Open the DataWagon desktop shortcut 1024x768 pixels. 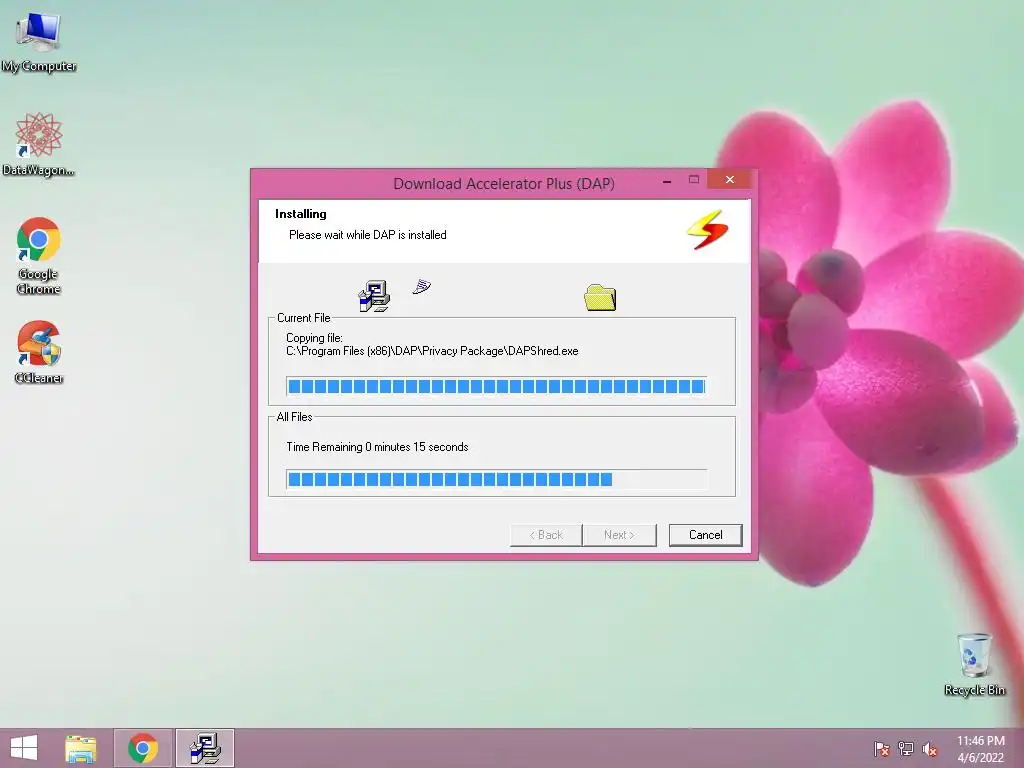[39, 145]
